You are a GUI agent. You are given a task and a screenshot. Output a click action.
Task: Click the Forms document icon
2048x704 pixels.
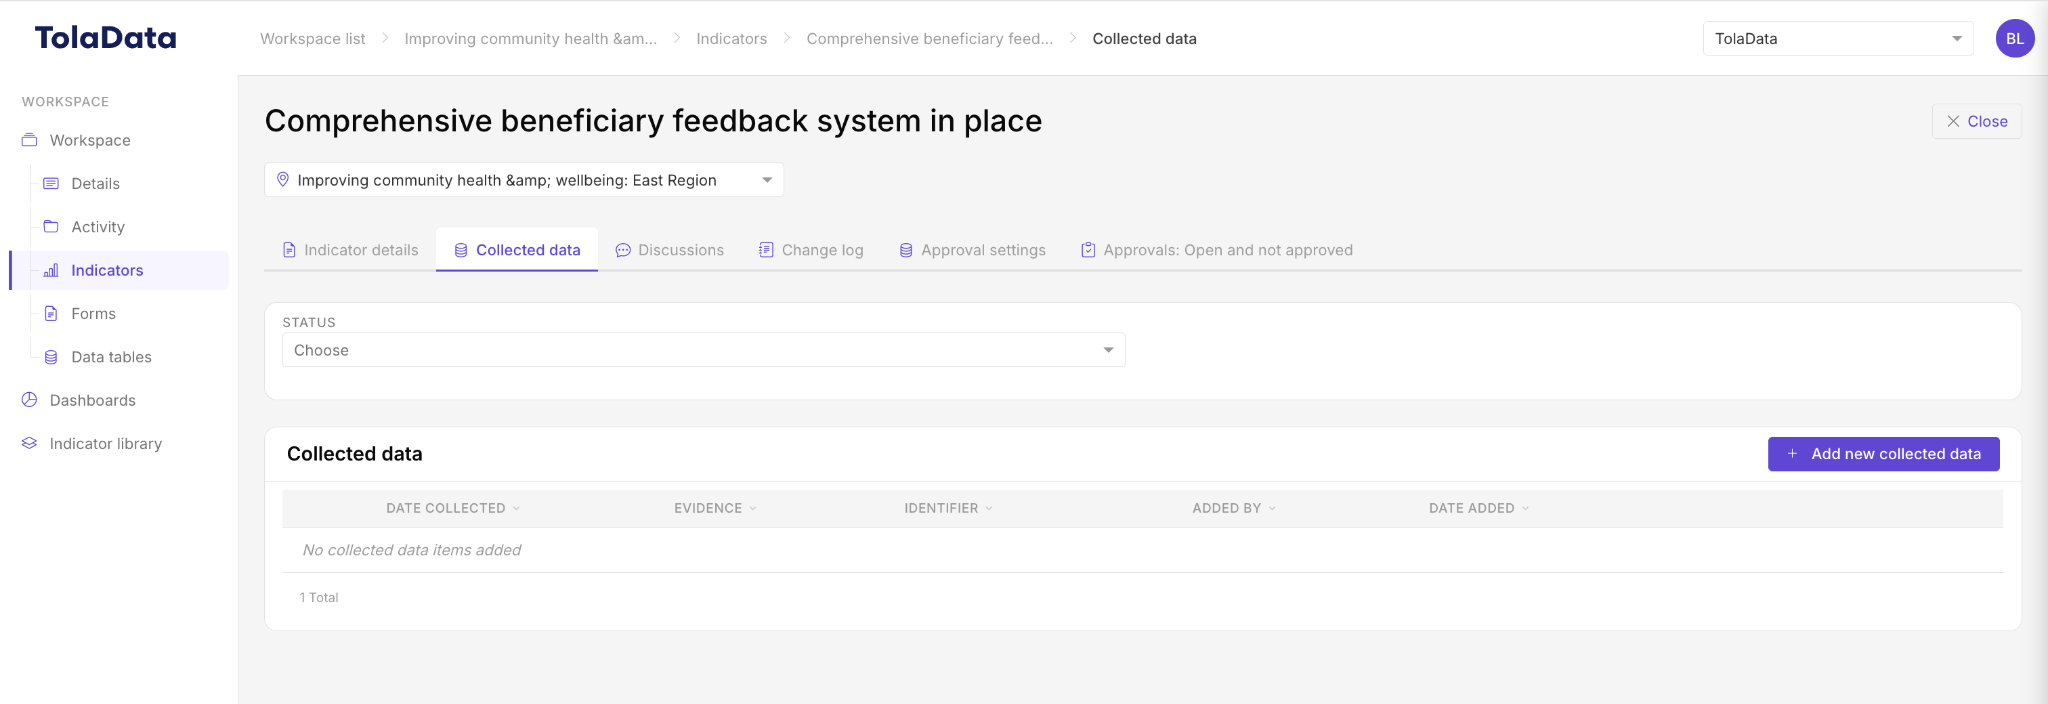click(51, 314)
